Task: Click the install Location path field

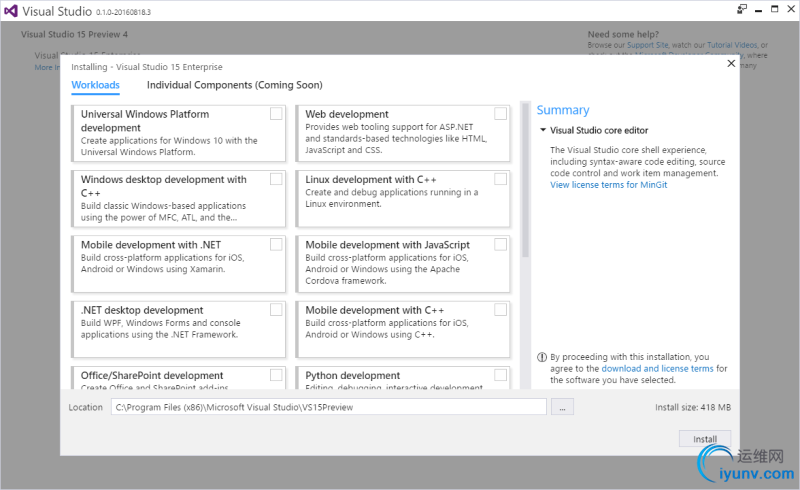Action: pos(328,407)
